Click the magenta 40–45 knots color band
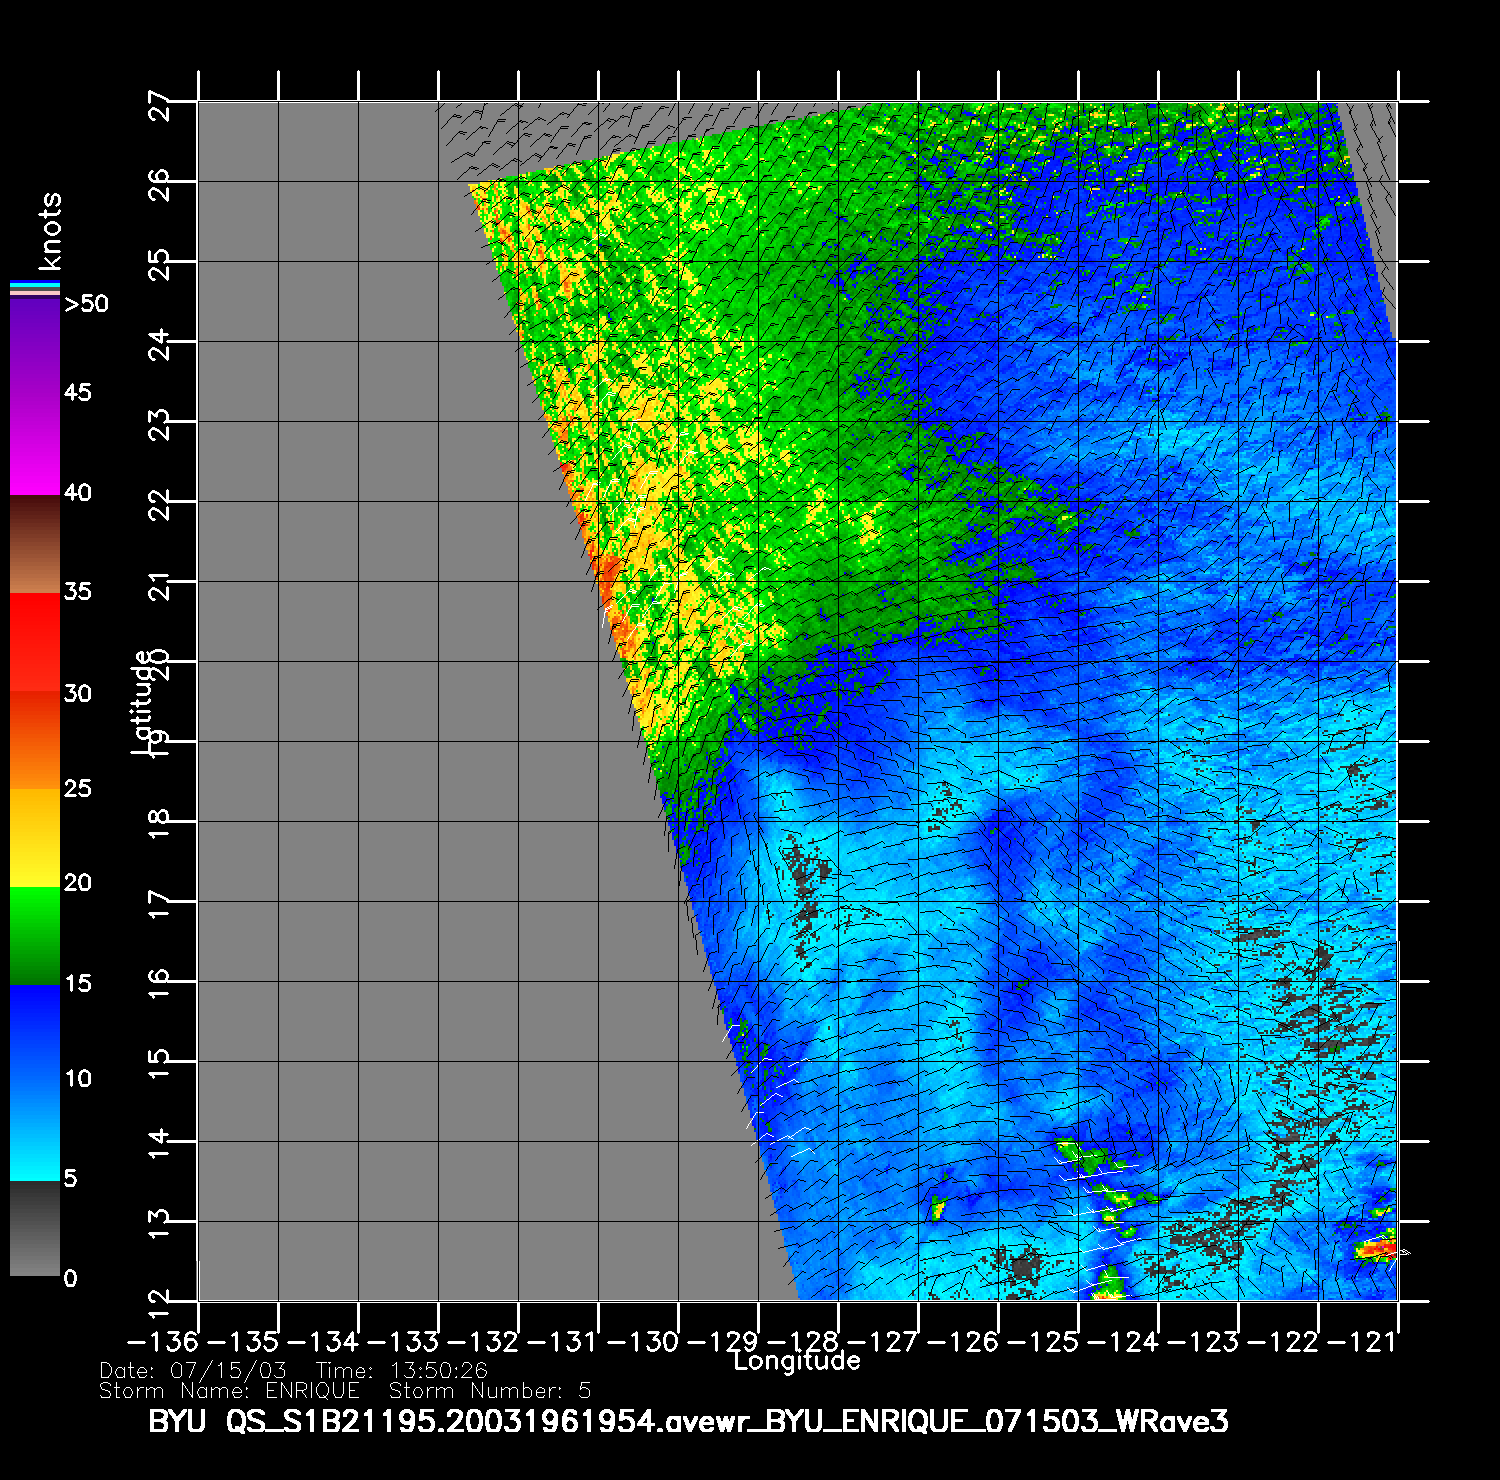 pos(35,445)
